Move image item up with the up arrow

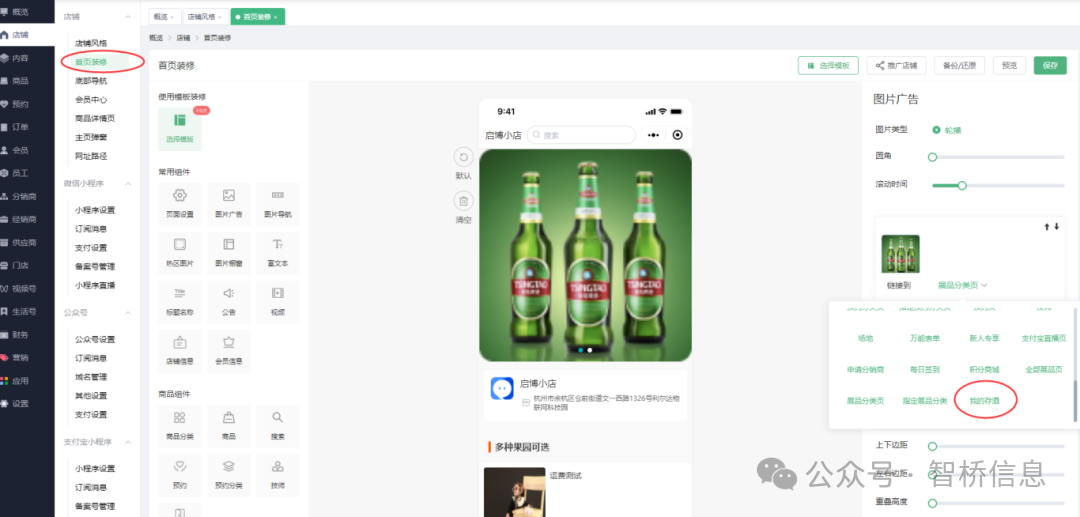tap(1047, 226)
